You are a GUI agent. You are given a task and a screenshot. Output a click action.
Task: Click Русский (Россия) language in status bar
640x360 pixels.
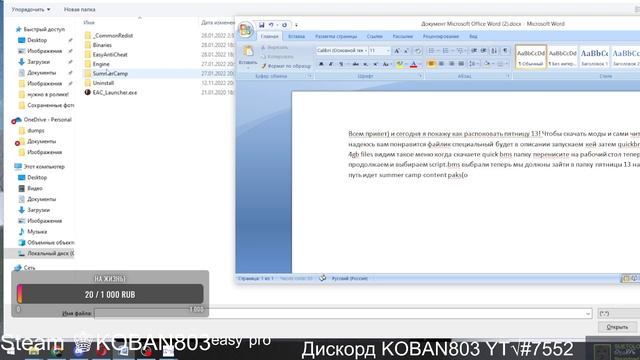pos(349,278)
